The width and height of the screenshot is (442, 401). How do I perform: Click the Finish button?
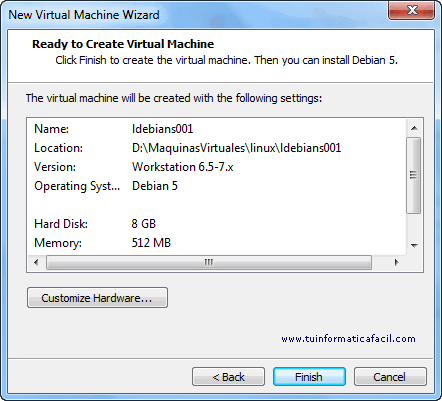pos(309,377)
